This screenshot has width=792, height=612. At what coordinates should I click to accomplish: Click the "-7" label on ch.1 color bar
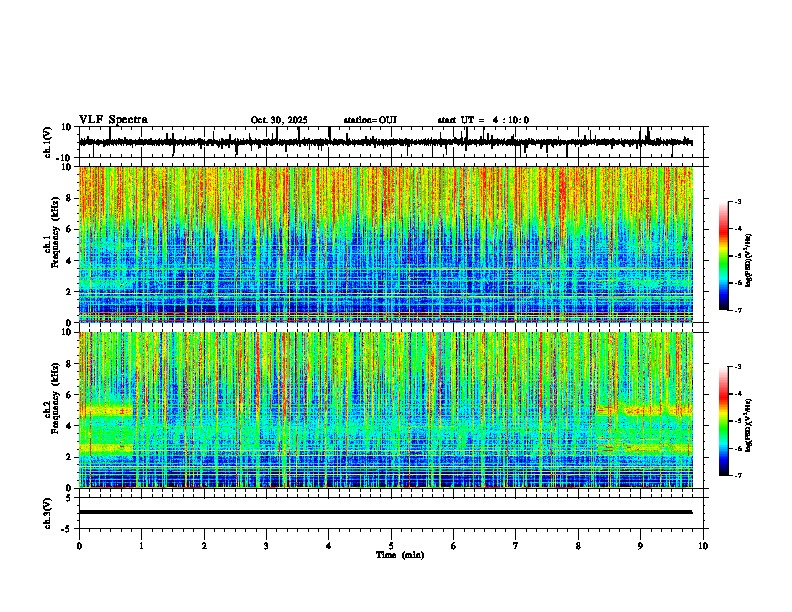pyautogui.click(x=738, y=310)
